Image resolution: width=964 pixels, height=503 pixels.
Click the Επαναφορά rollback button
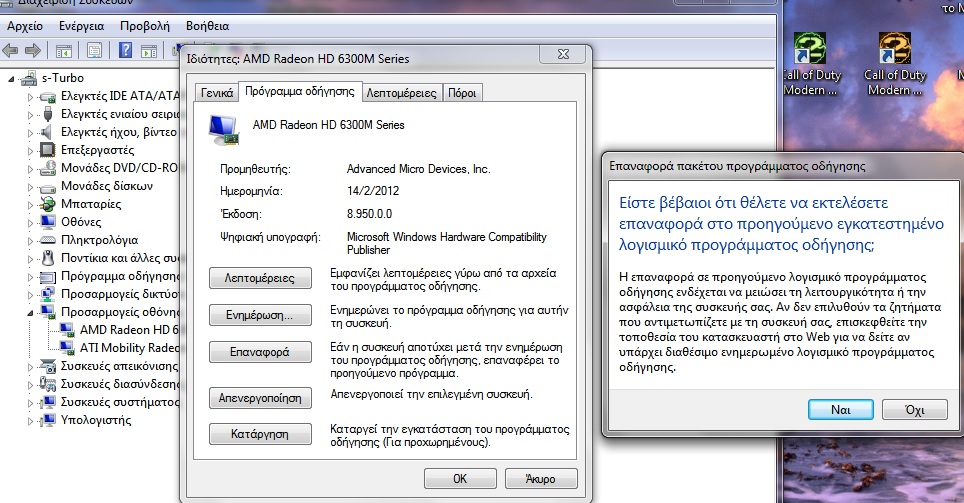260,352
